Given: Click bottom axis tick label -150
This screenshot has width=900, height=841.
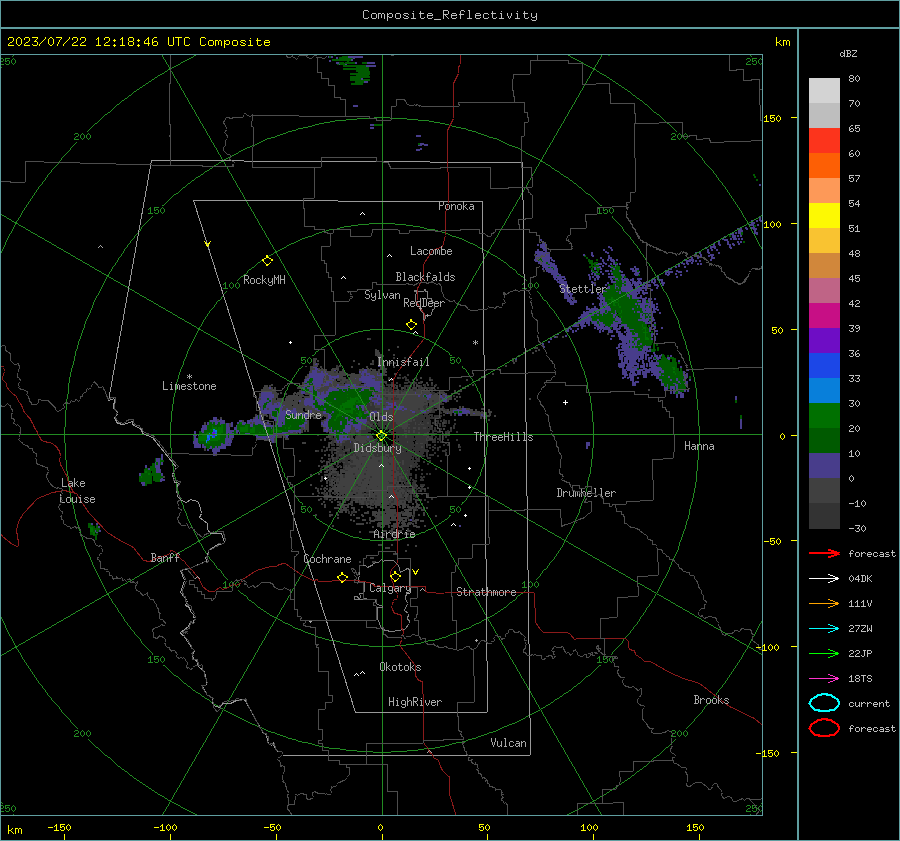Looking at the screenshot, I should click(59, 827).
